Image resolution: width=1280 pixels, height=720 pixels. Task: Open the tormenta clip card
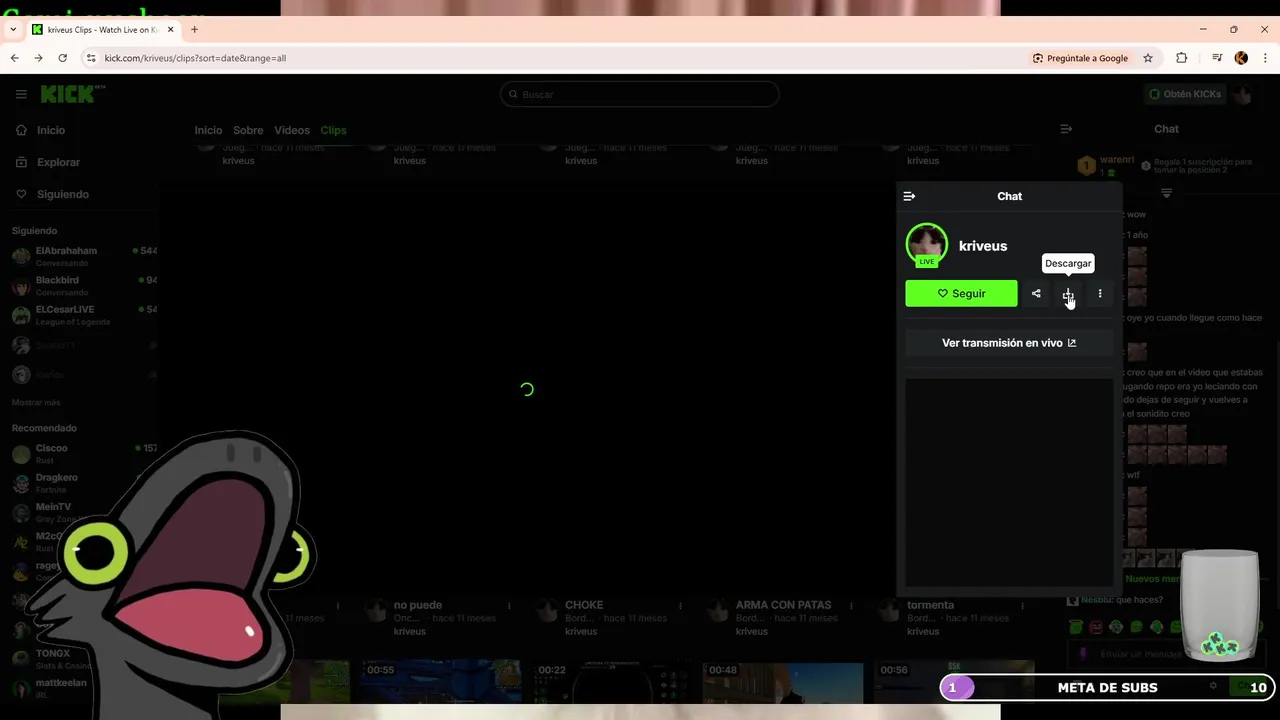click(930, 605)
